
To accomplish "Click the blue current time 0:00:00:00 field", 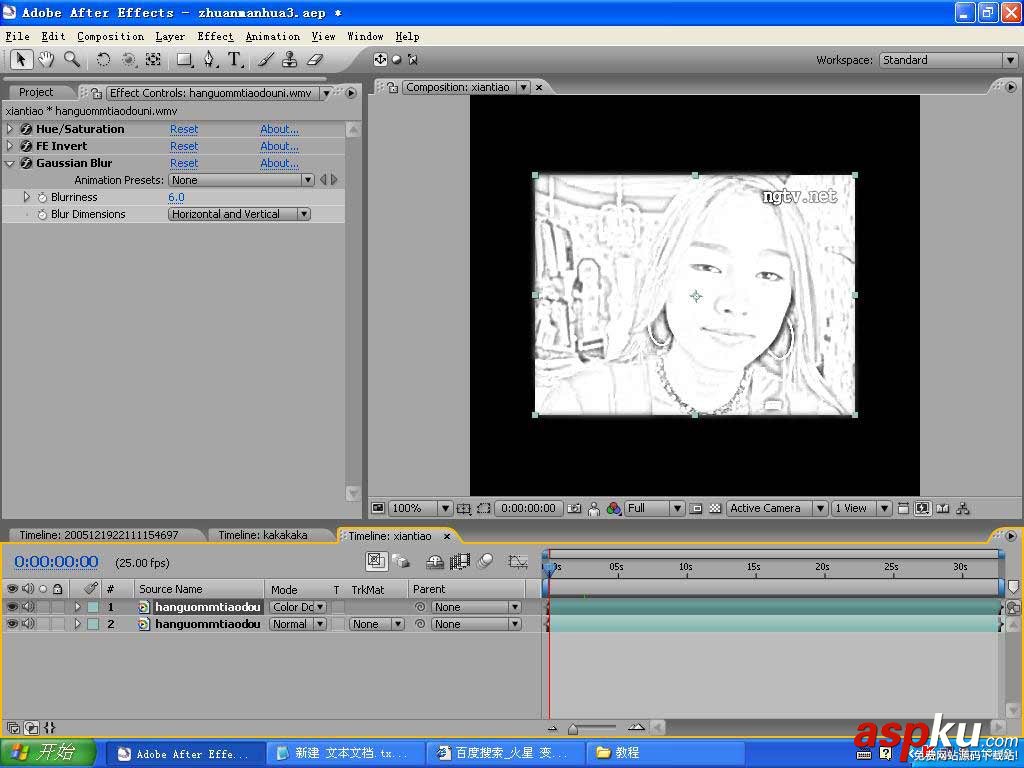I will [56, 562].
